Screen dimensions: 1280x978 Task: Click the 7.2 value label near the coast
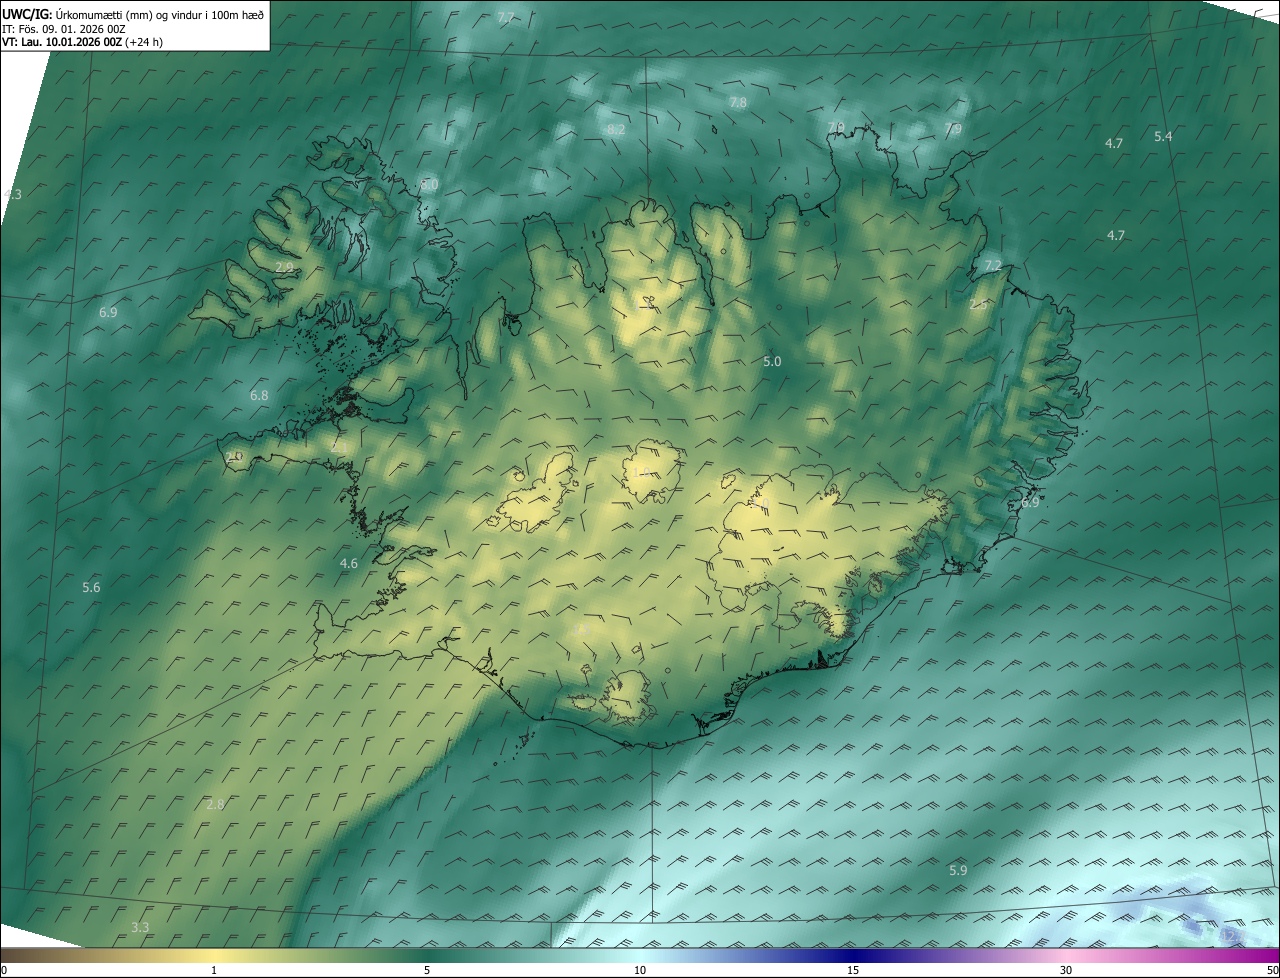(993, 266)
